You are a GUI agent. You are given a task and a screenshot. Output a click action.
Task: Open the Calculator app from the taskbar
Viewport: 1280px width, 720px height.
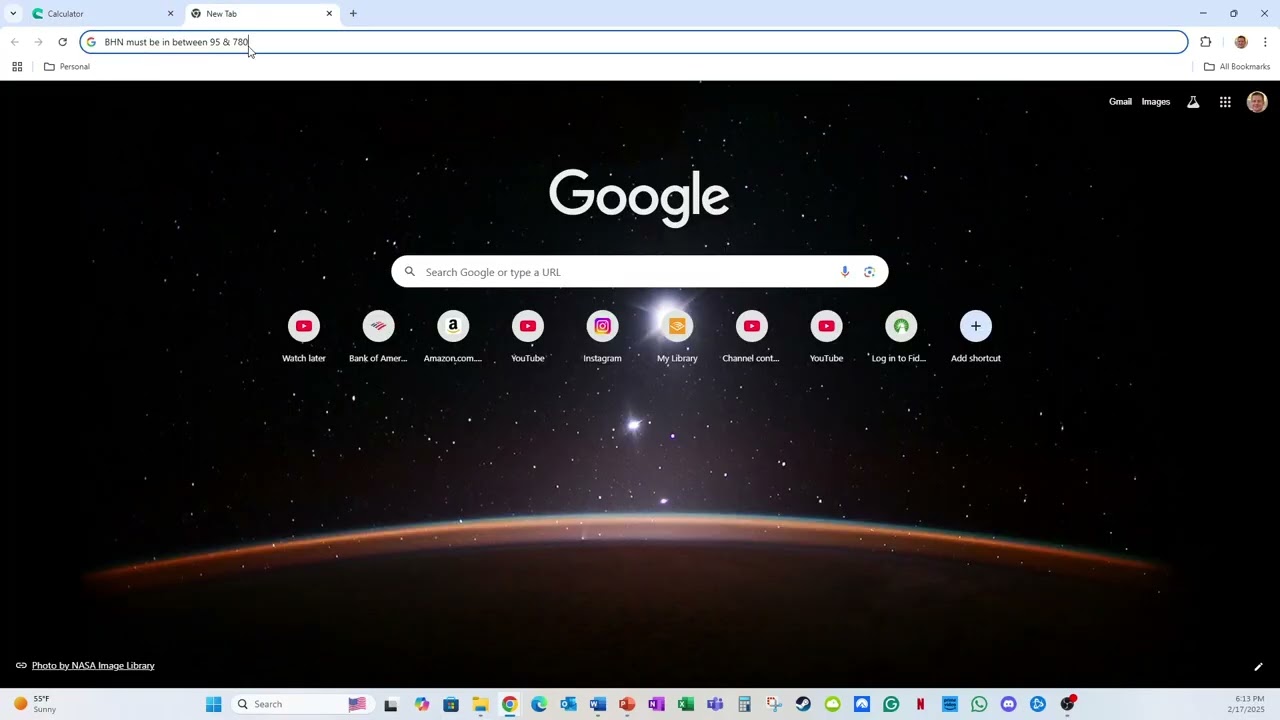tap(744, 704)
